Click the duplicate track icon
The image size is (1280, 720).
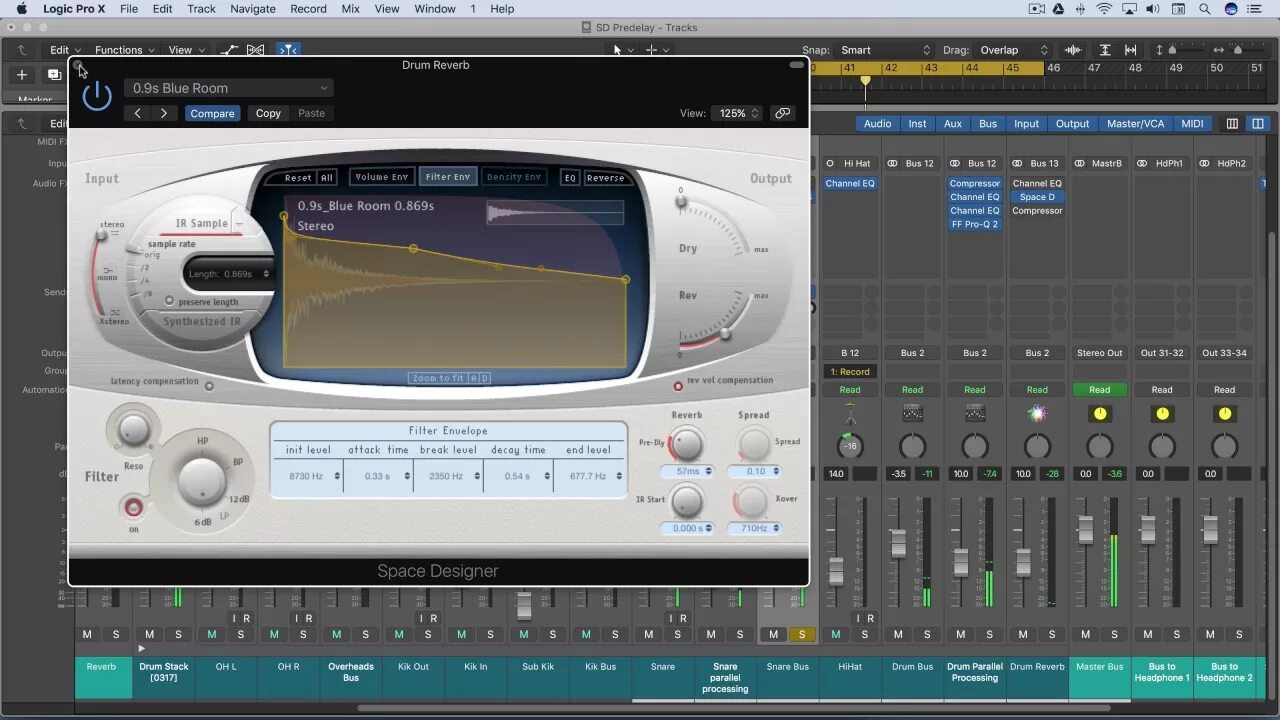click(54, 75)
